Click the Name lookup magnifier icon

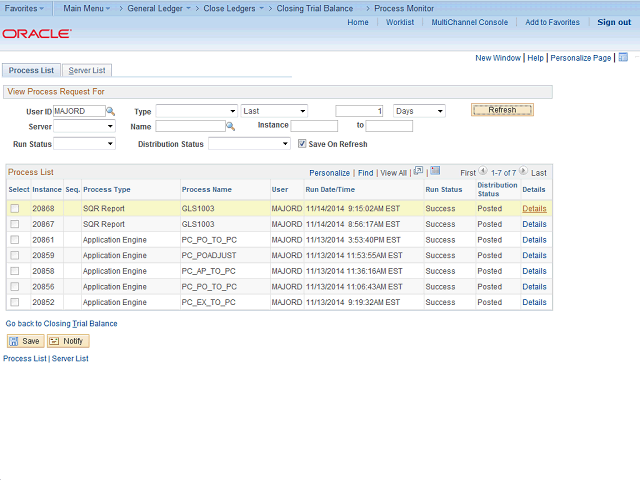tap(230, 126)
